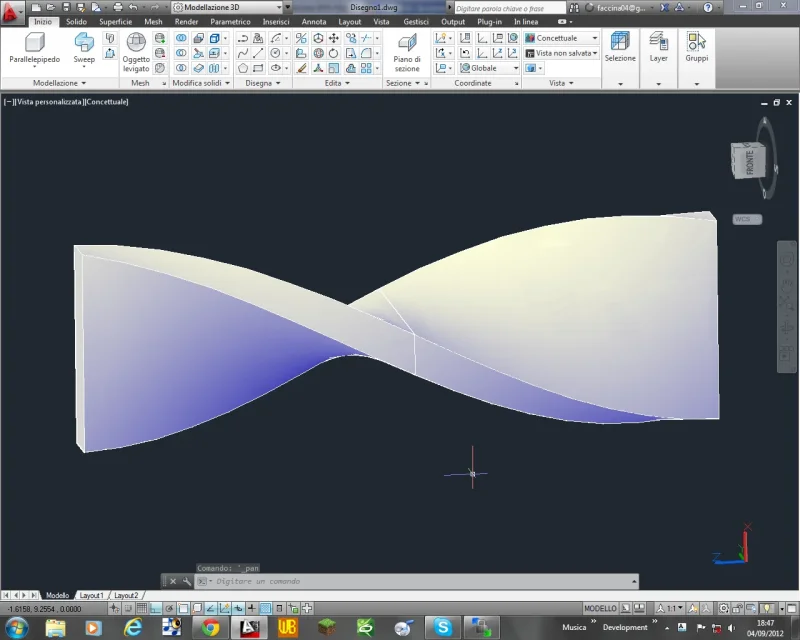Switch to the Render ribbon tab
Image resolution: width=800 pixels, height=640 pixels.
coord(186,21)
